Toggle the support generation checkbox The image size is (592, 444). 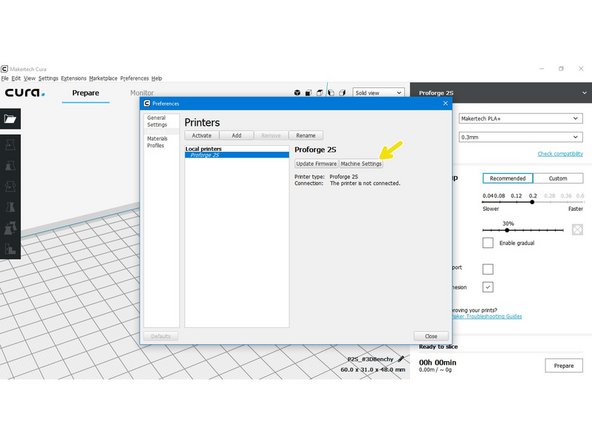tap(488, 269)
